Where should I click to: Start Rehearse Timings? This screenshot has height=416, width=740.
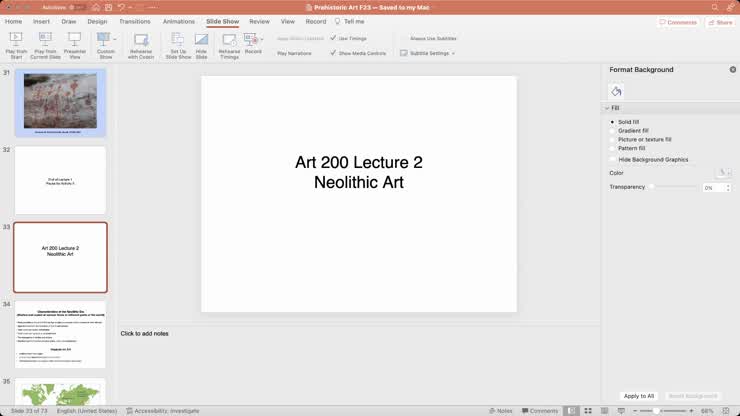[x=229, y=46]
